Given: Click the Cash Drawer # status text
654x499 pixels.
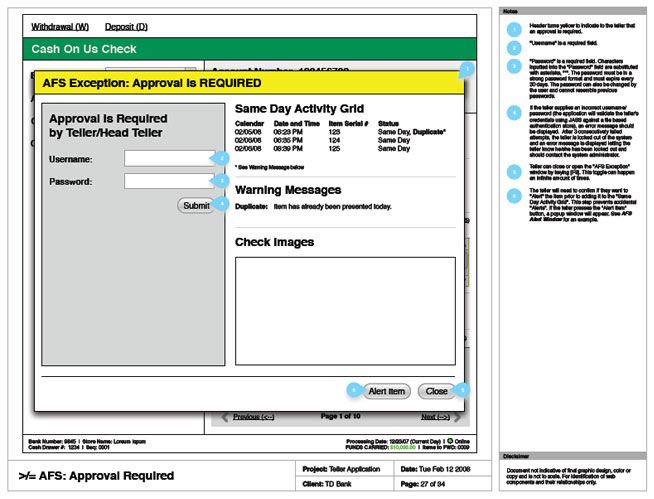Looking at the screenshot, I should (54, 447).
